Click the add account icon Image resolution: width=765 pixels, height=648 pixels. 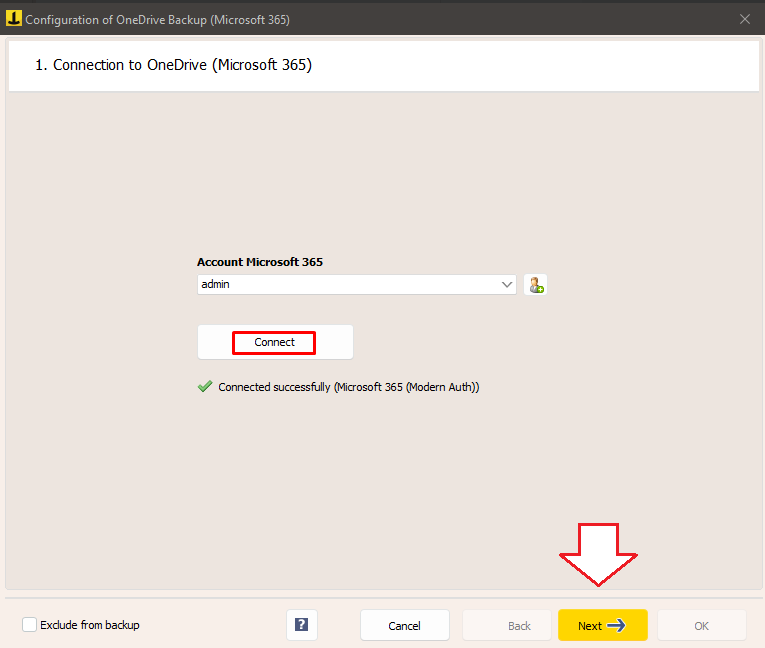pyautogui.click(x=535, y=284)
